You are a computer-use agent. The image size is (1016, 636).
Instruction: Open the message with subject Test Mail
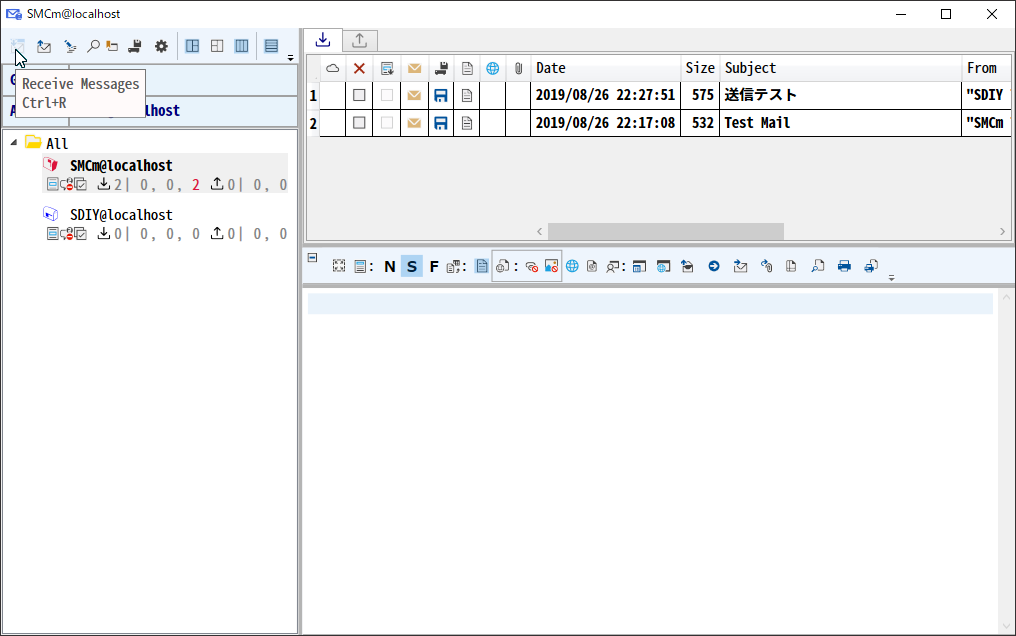click(x=757, y=123)
